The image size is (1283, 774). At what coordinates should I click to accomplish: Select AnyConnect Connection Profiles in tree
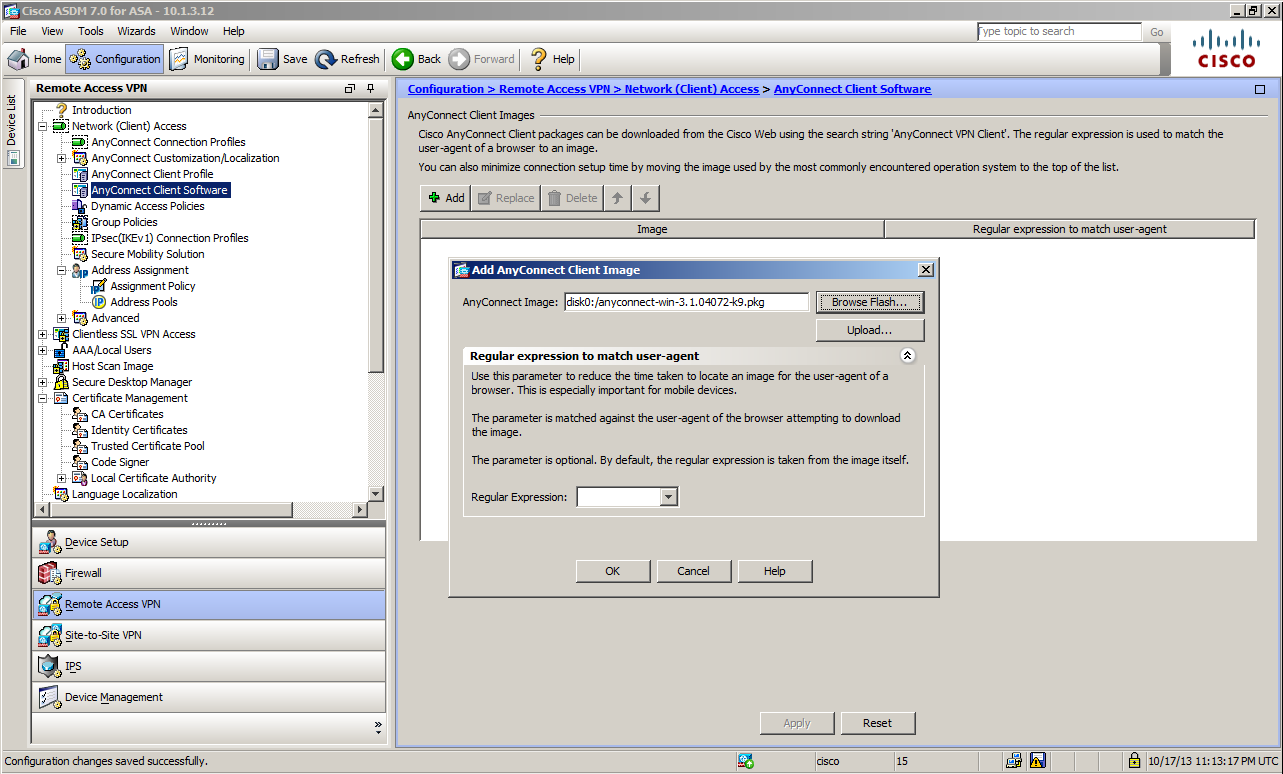tap(168, 142)
